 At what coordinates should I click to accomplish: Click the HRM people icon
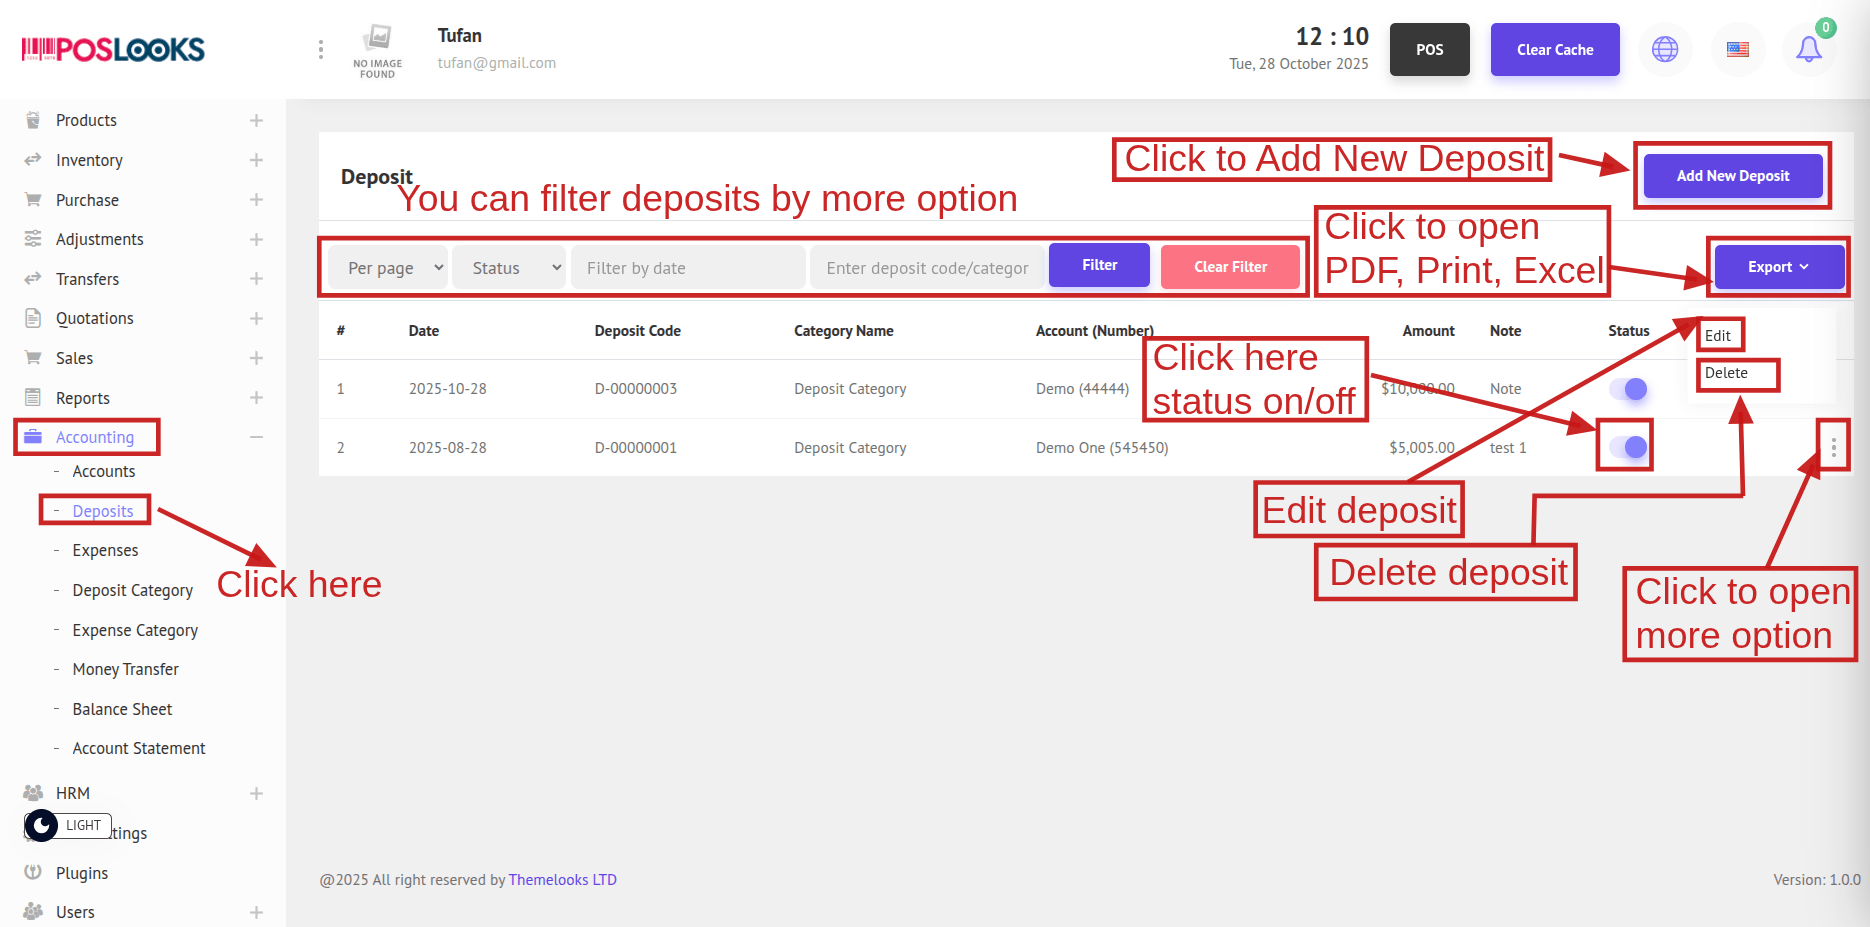click(x=33, y=793)
